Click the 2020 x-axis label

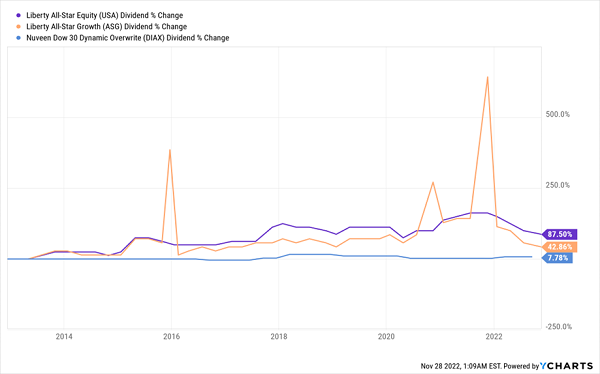click(386, 336)
